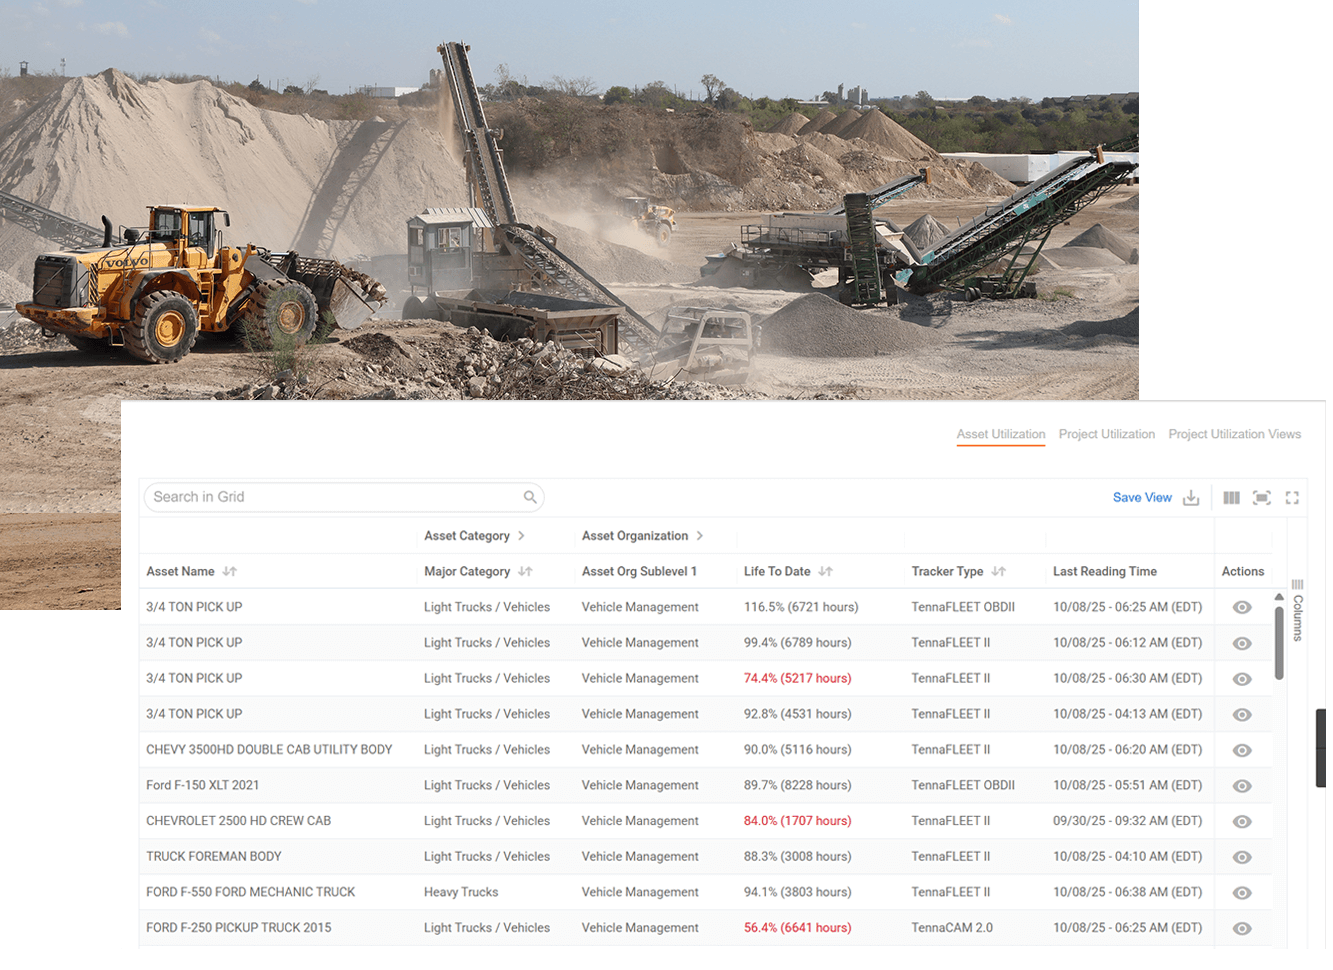Viewport: 1333px width, 970px height.
Task: Open the eye icon on the first 3/4 TON PICK UP row
Action: [x=1242, y=606]
